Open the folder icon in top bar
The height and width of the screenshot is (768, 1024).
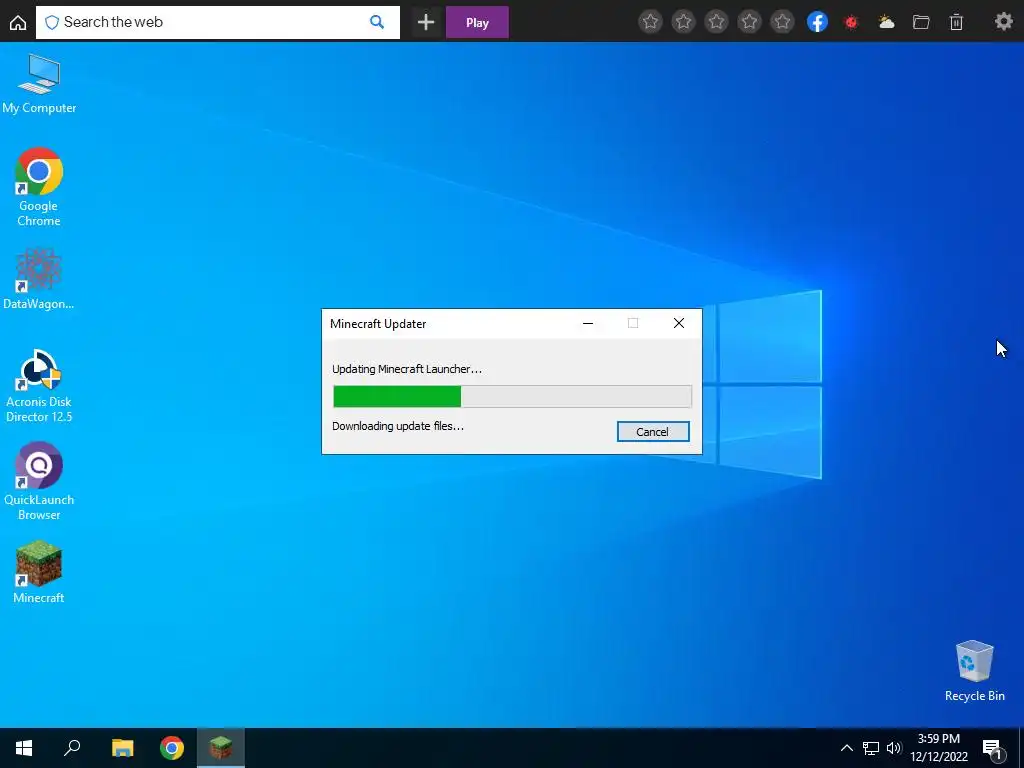point(921,22)
